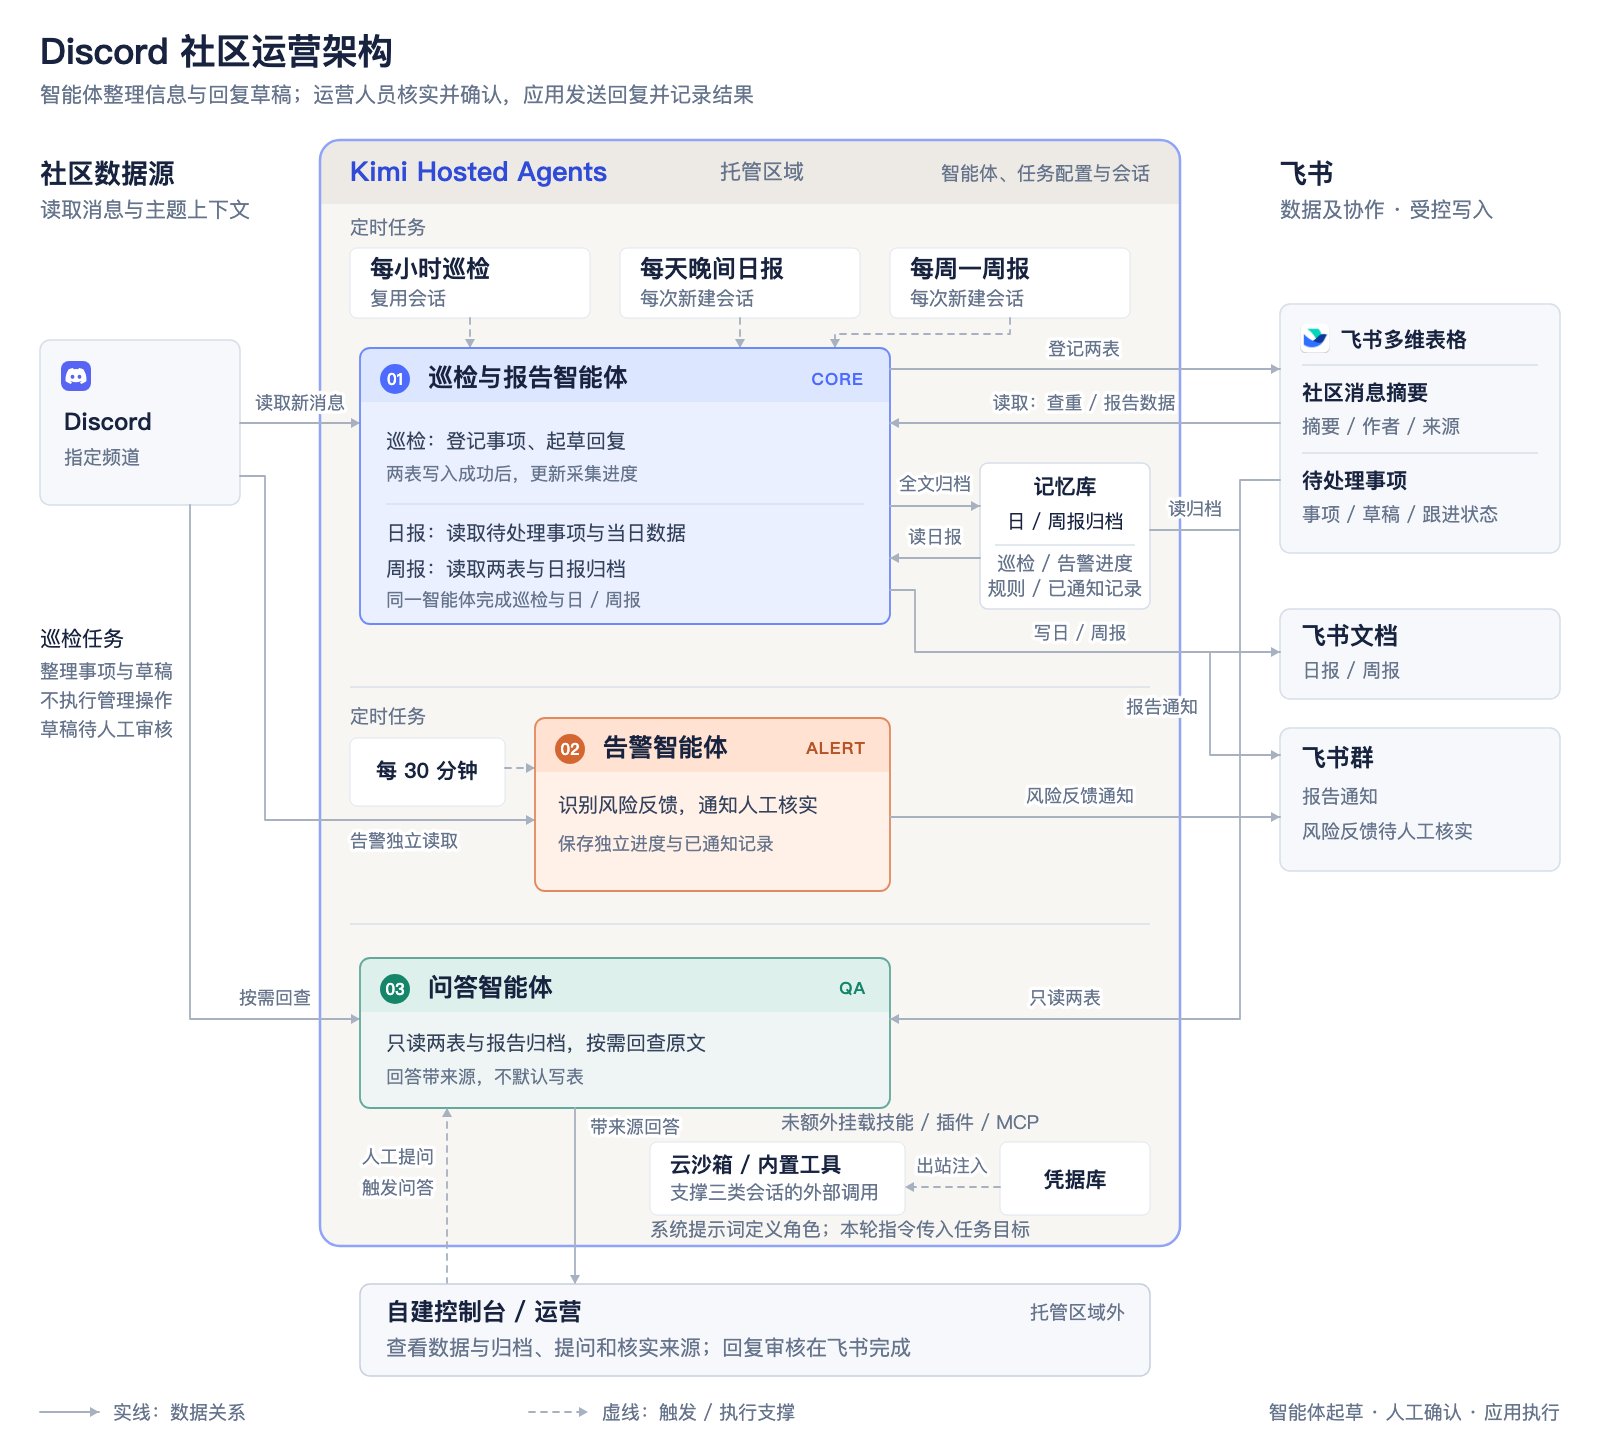Screen dimensions: 1600x1440
Task: Click the 社区消息摘要 heading
Action: pos(1365,392)
